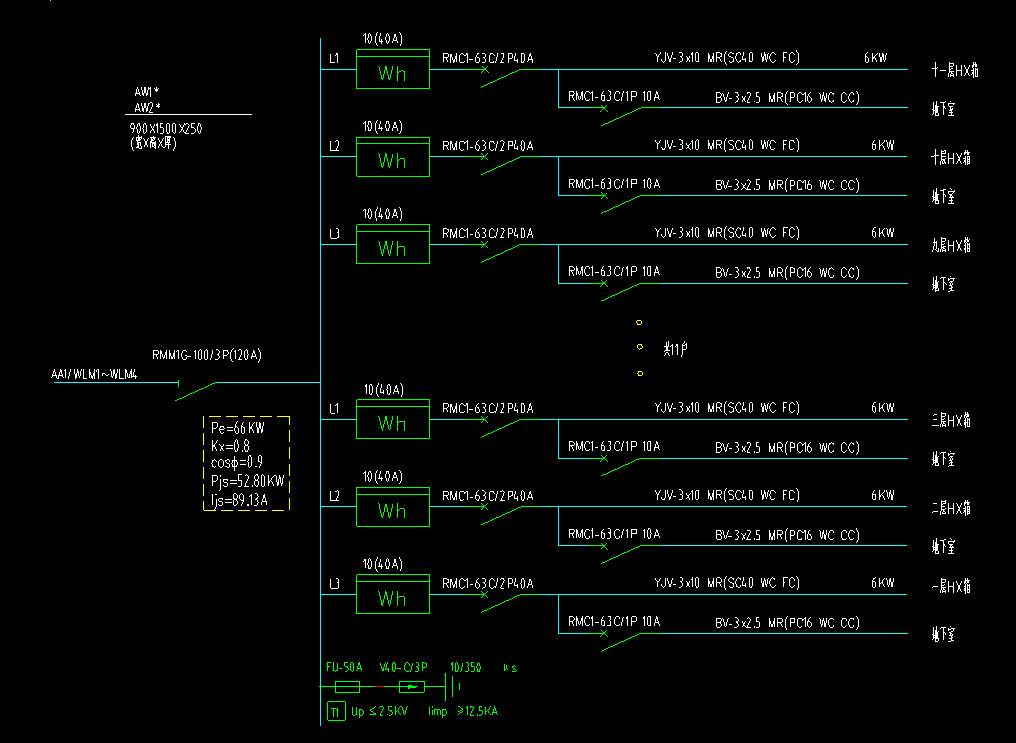Select the L1 phase label on the 三层HX箱 circuit

(x=334, y=409)
